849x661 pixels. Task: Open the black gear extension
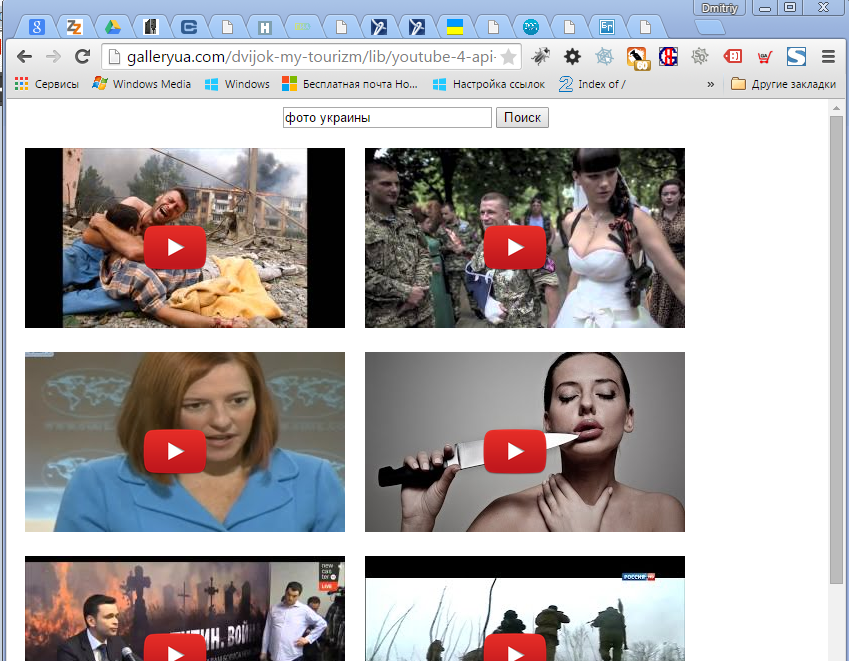coord(572,56)
